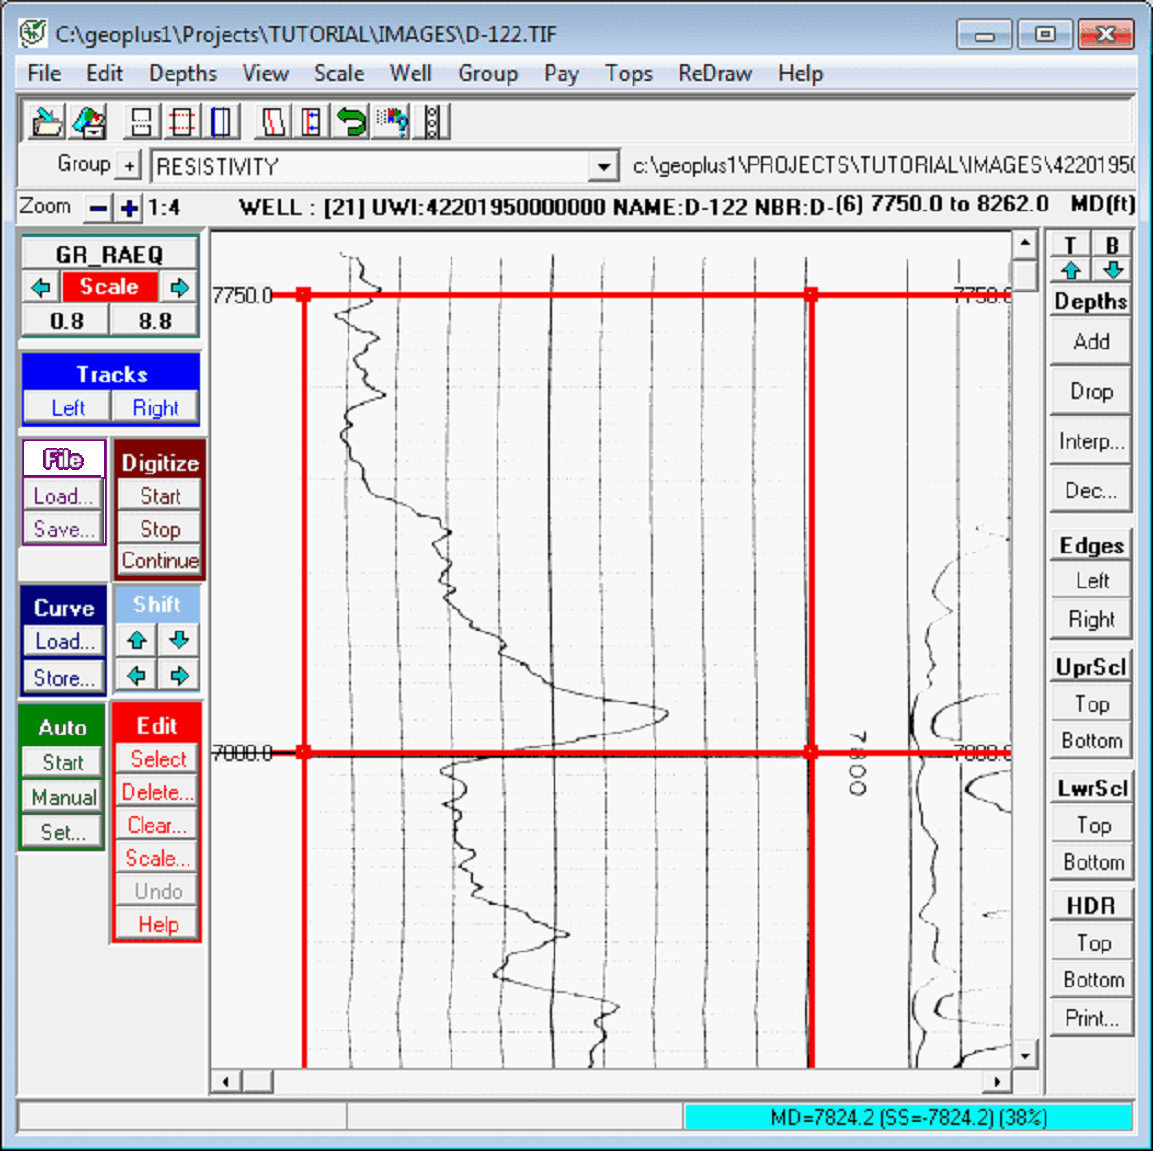Click the question mark help toolbar icon
The height and width of the screenshot is (1152, 1154).
point(393,122)
